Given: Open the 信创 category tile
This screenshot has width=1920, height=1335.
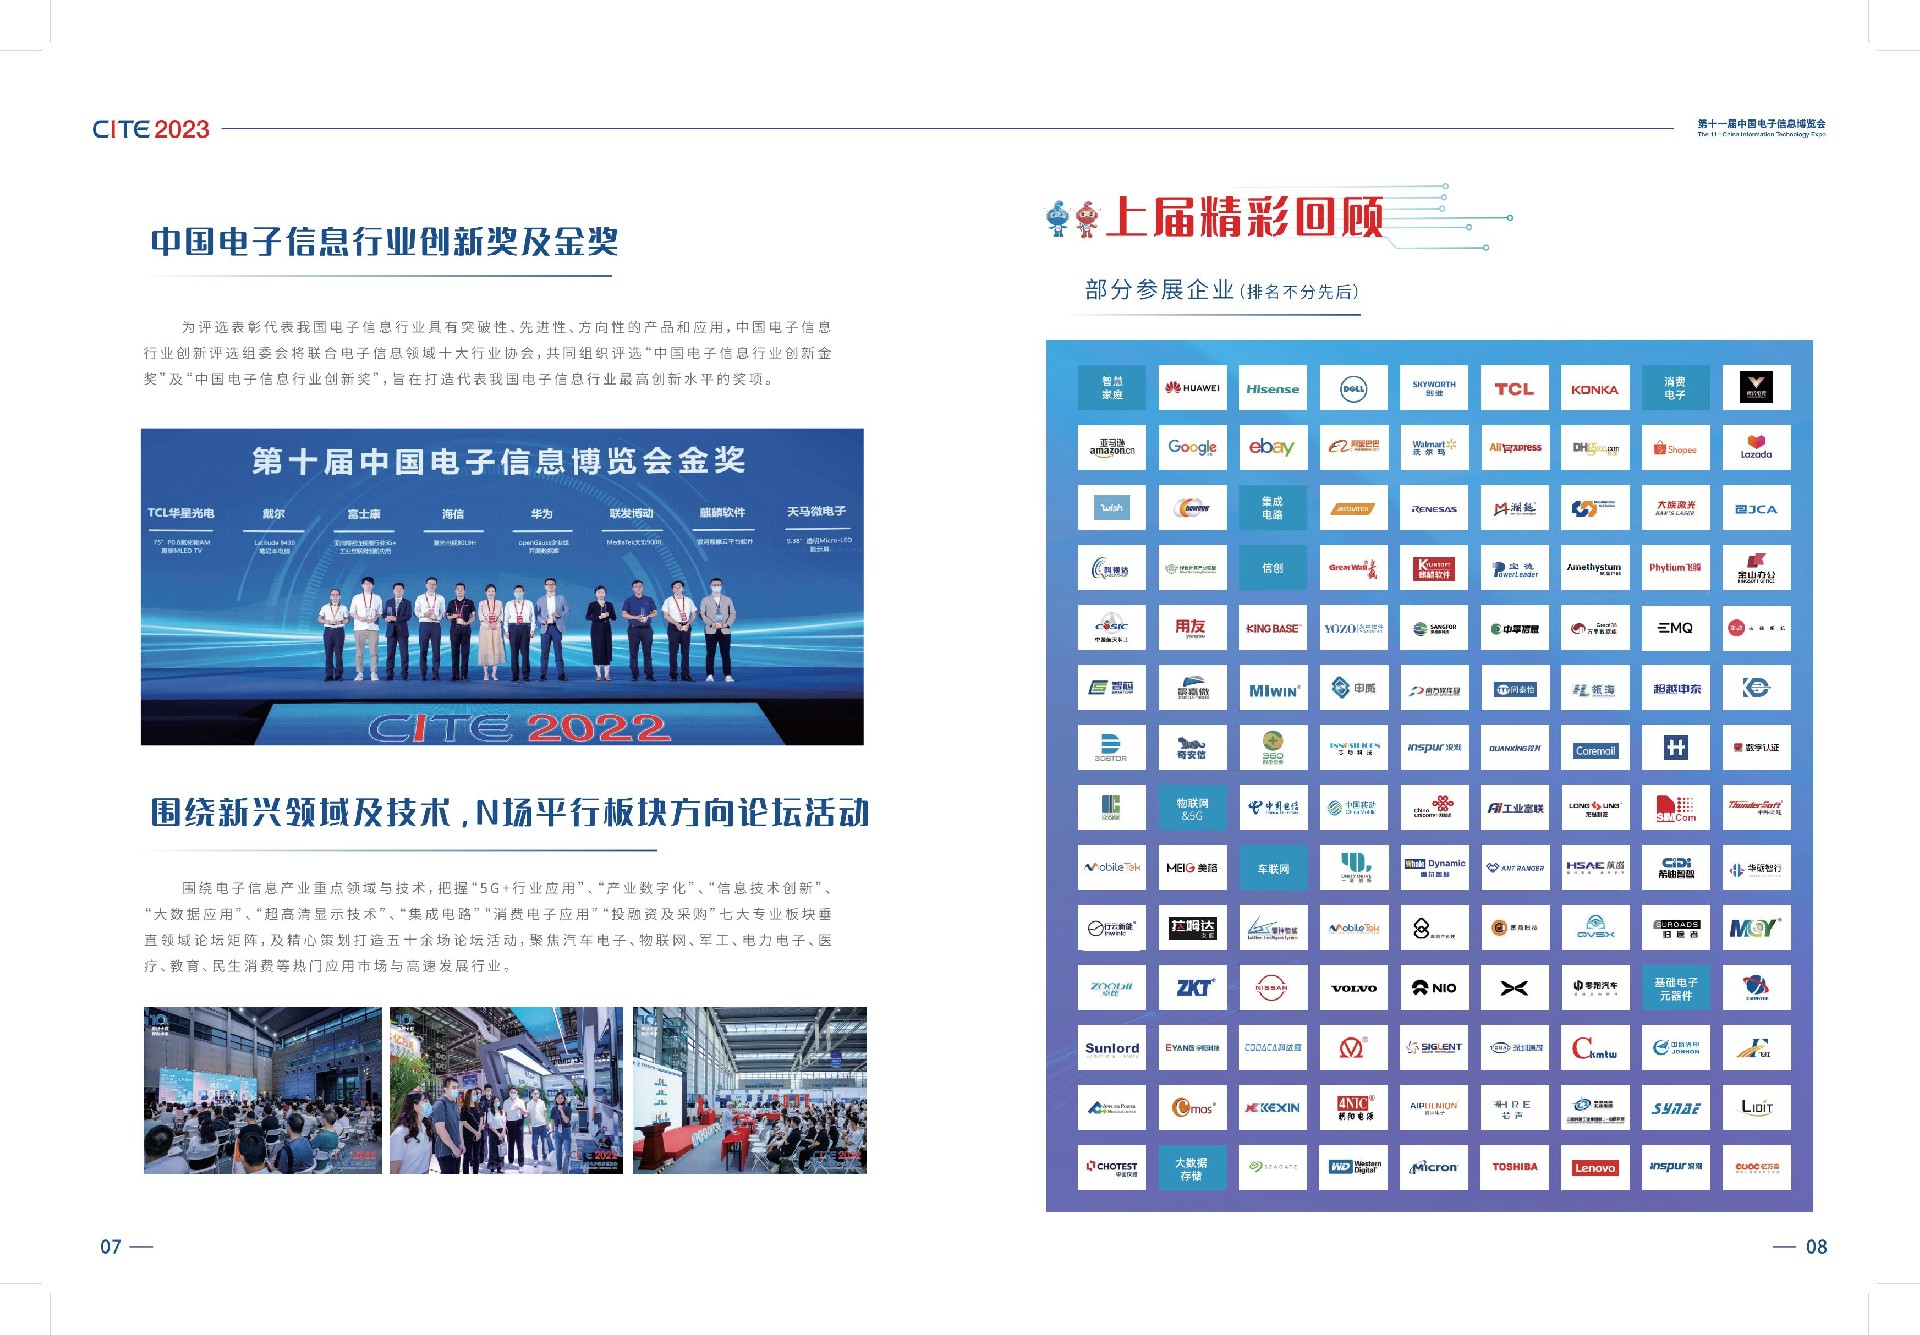Looking at the screenshot, I should point(1273,568).
